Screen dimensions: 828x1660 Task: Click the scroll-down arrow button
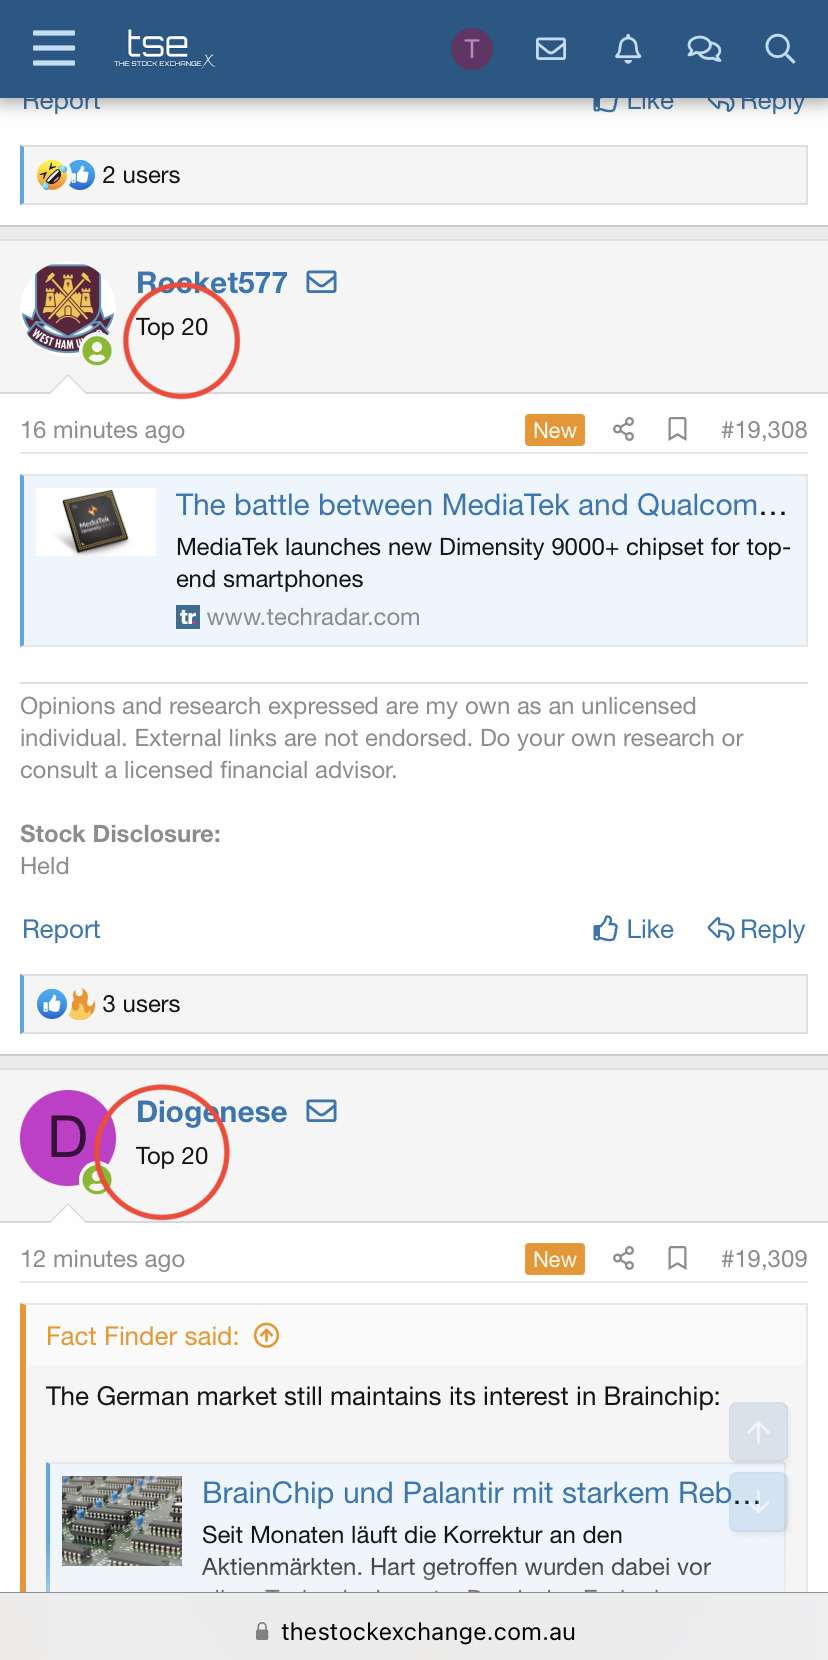758,1502
